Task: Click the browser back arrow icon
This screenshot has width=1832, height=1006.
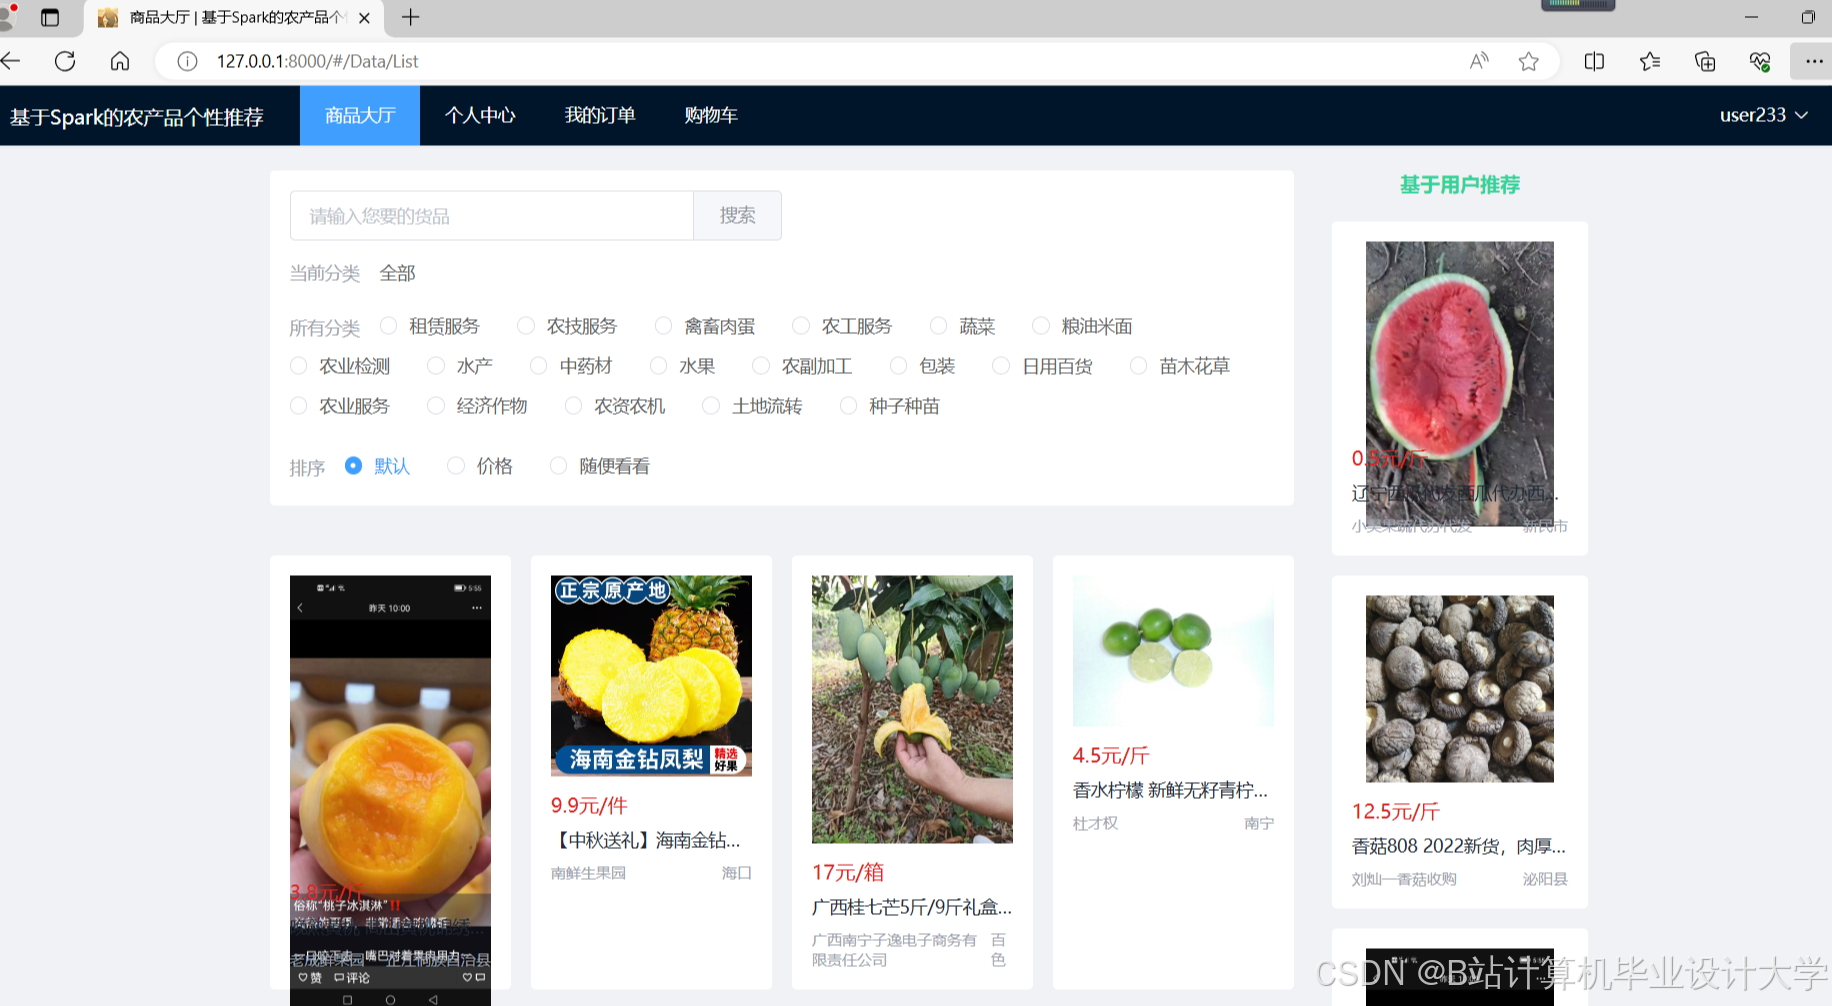Action: pyautogui.click(x=14, y=61)
